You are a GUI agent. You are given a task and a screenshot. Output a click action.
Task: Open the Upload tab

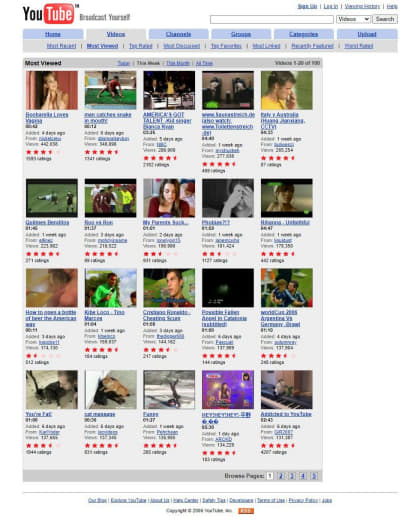[x=367, y=34]
